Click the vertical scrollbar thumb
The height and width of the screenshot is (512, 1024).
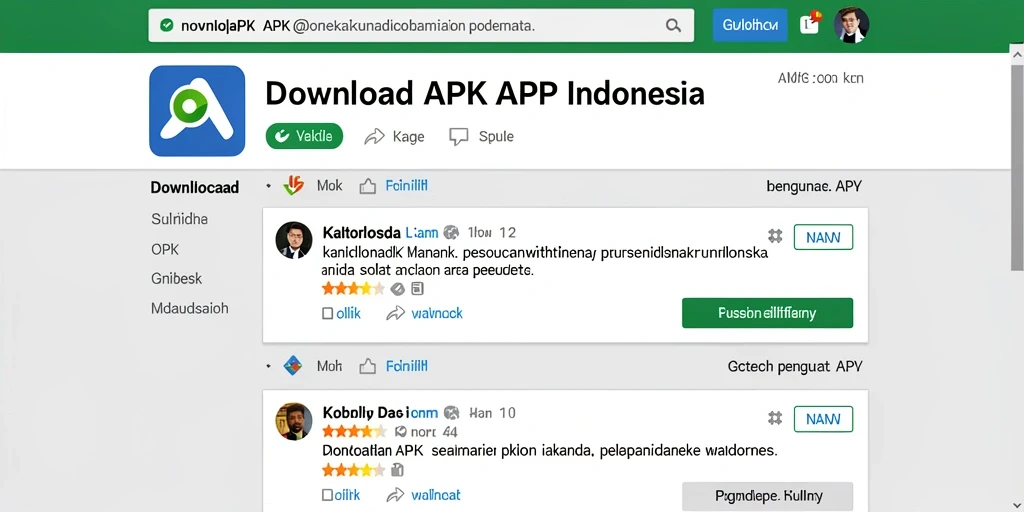tap(1017, 167)
